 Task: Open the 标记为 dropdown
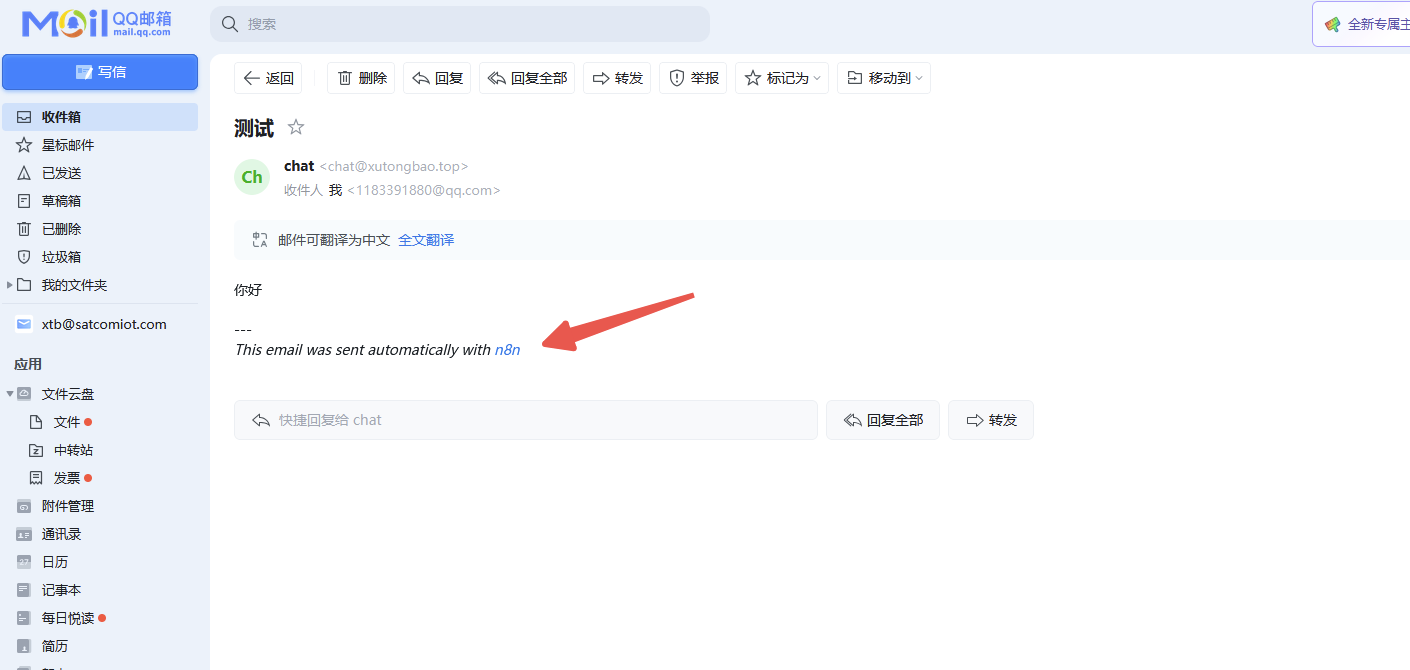point(782,78)
